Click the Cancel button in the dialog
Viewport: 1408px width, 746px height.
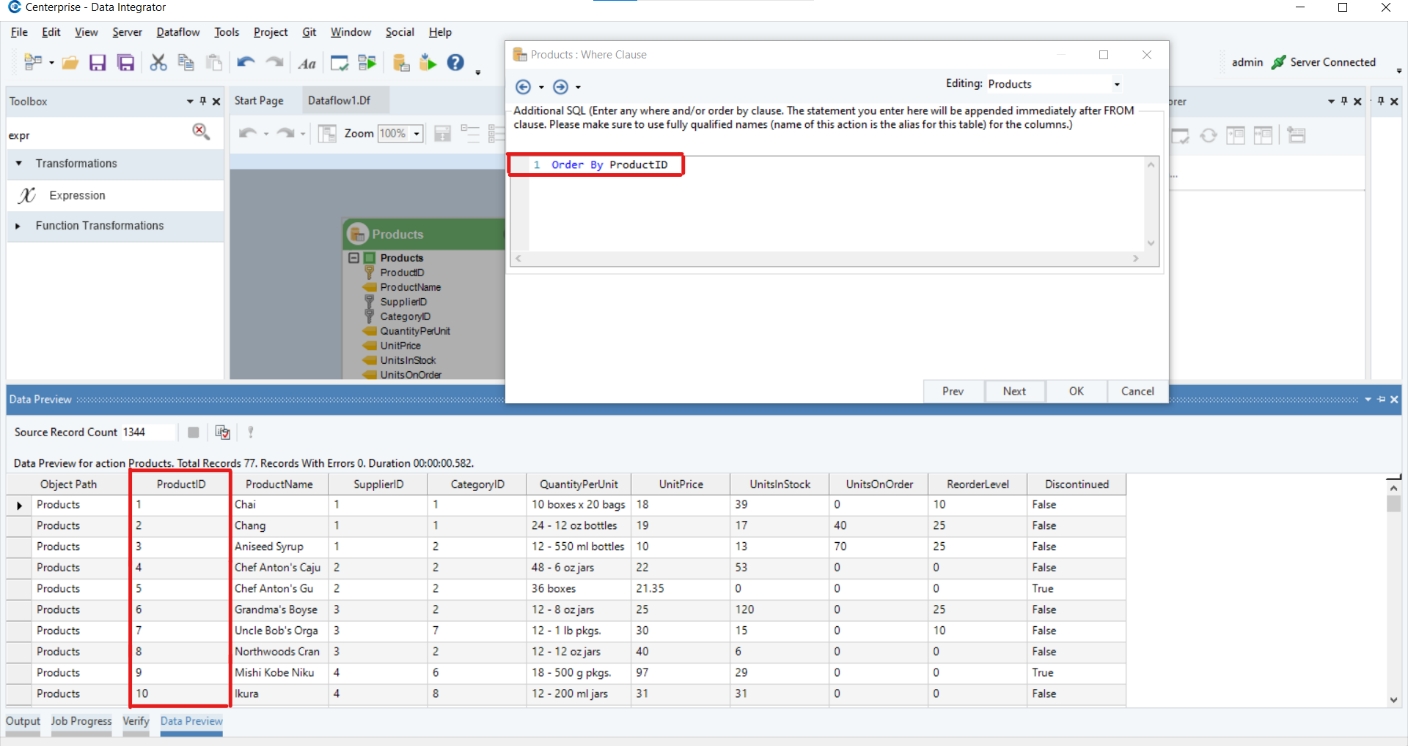click(x=1138, y=391)
